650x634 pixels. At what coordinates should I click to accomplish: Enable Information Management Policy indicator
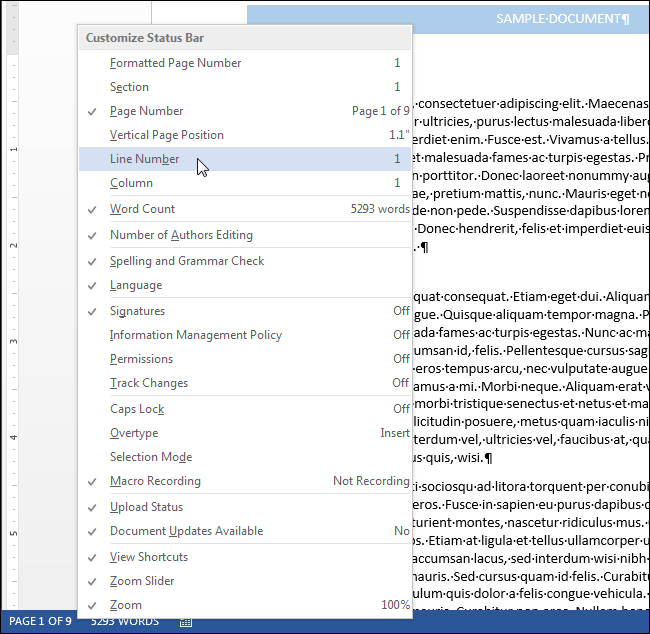[245, 335]
